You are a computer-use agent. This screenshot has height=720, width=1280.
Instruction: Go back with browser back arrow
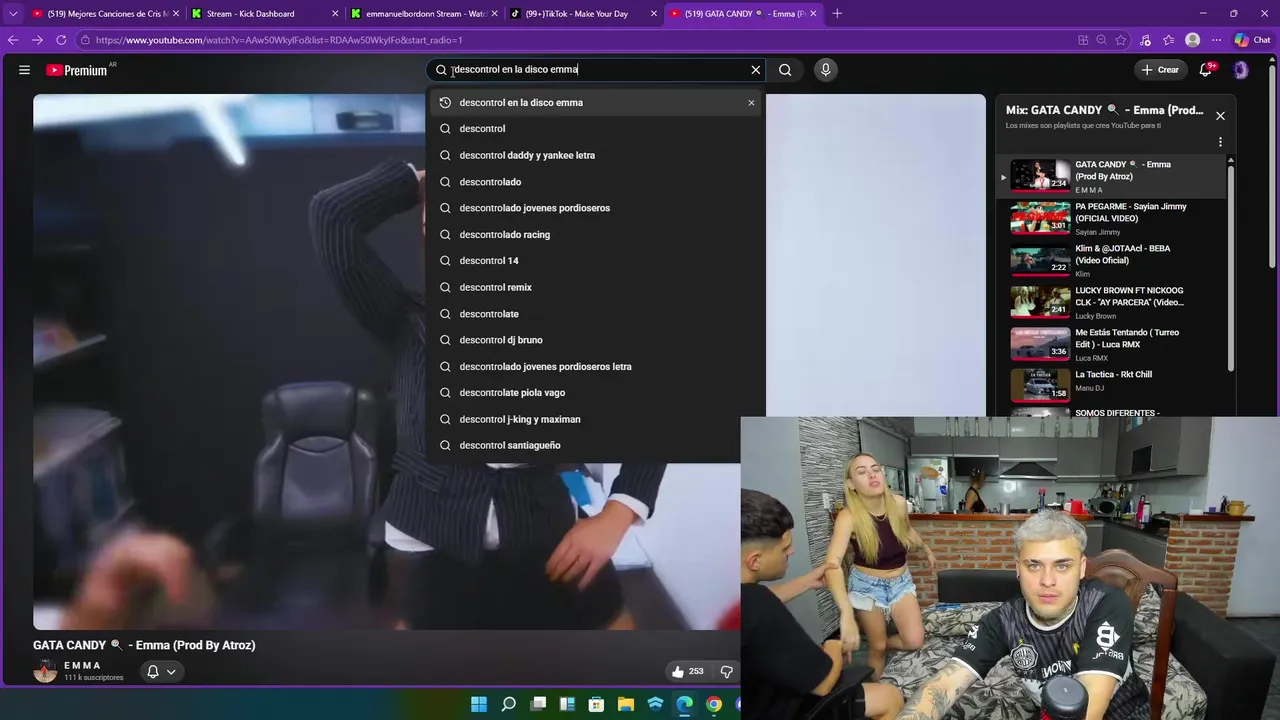(12, 40)
